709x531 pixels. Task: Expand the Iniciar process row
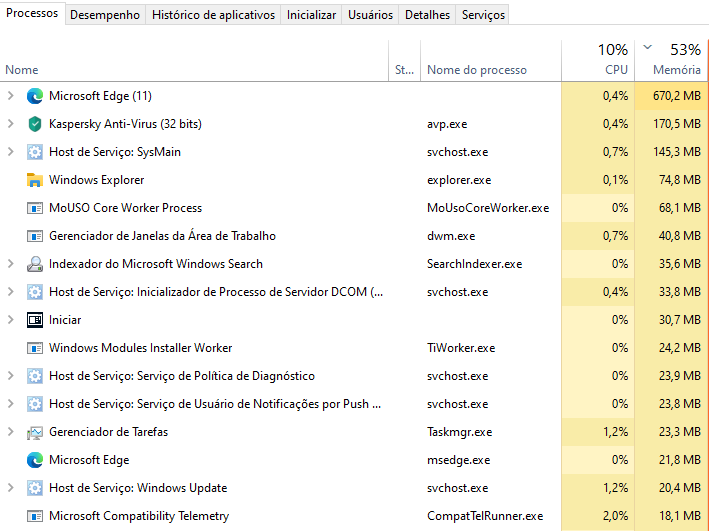point(11,320)
